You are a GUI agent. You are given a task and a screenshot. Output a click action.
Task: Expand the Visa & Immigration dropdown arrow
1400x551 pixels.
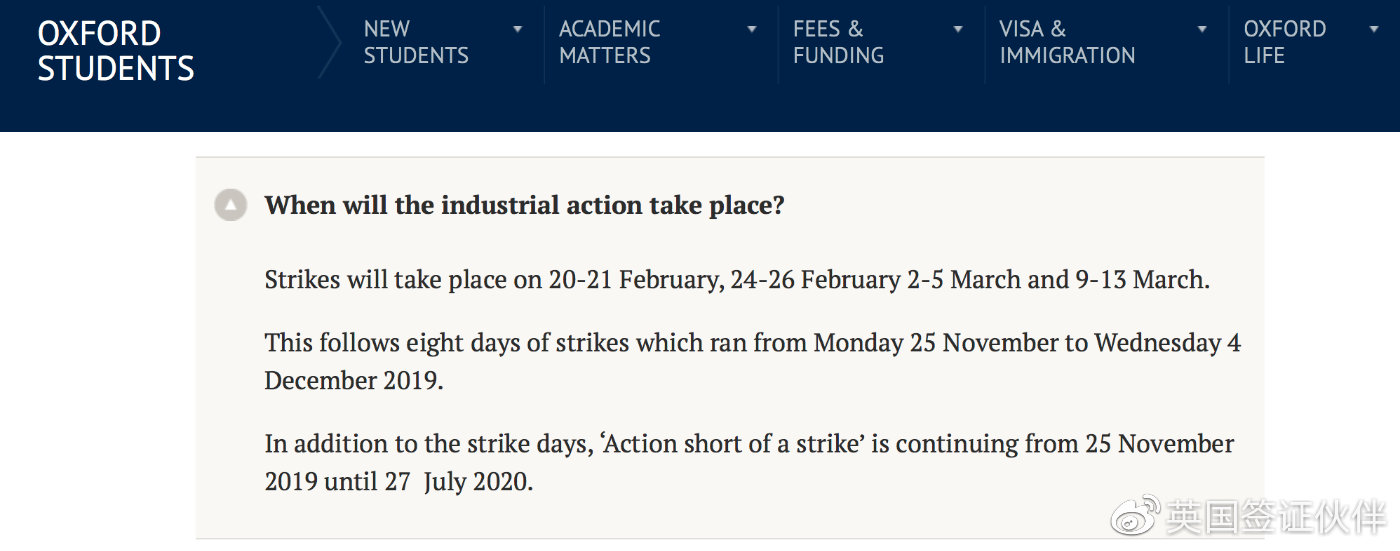[1202, 29]
